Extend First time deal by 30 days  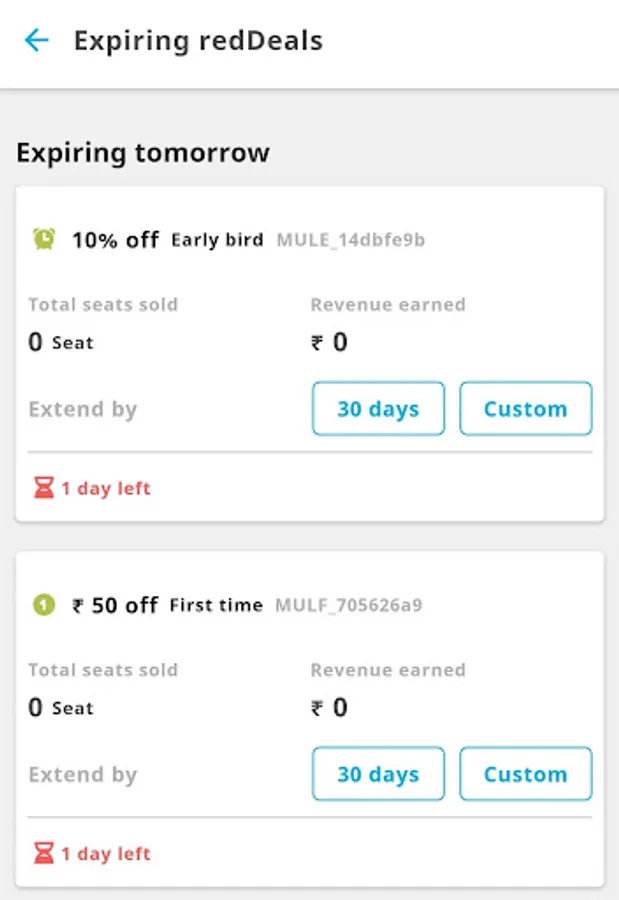(x=378, y=774)
